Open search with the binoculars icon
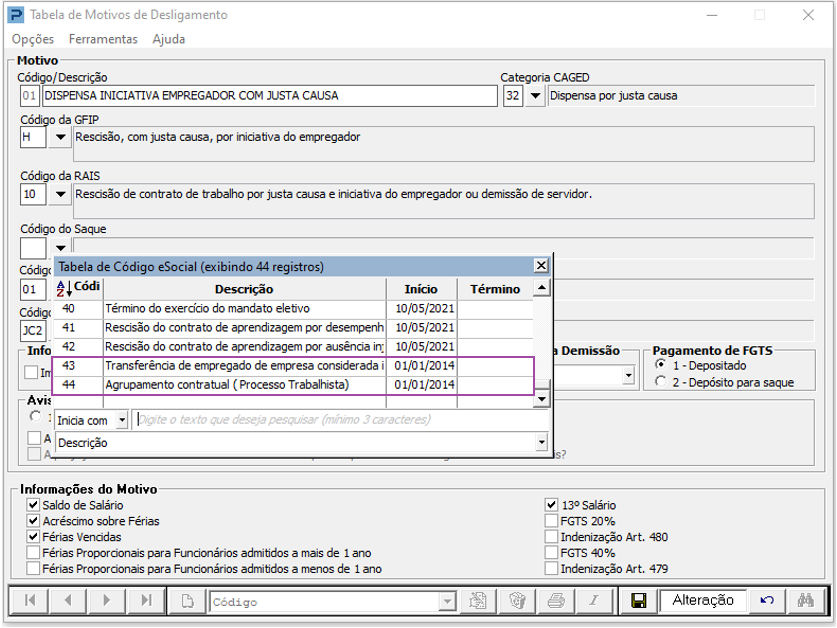 pos(806,601)
